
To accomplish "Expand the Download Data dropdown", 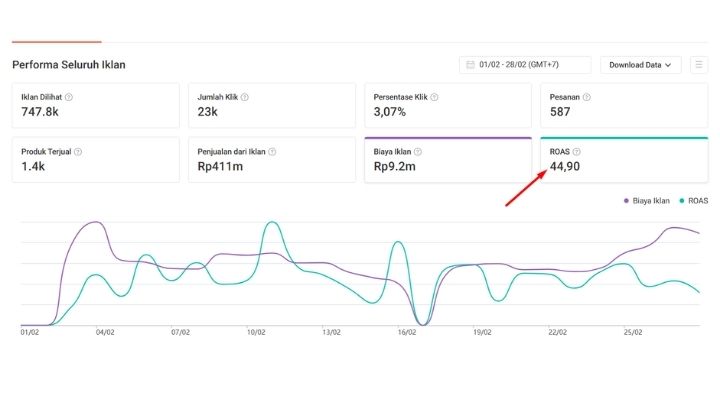I will (641, 65).
